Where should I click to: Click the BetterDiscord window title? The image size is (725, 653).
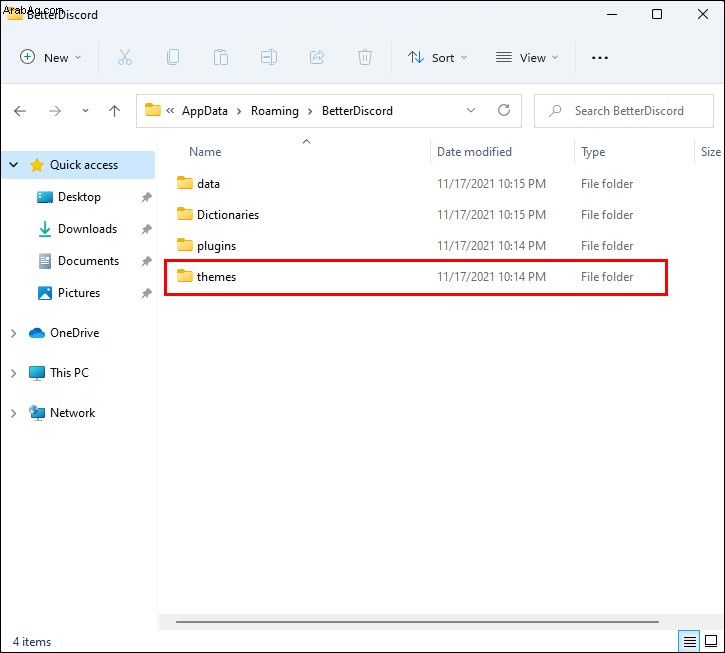tap(62, 15)
